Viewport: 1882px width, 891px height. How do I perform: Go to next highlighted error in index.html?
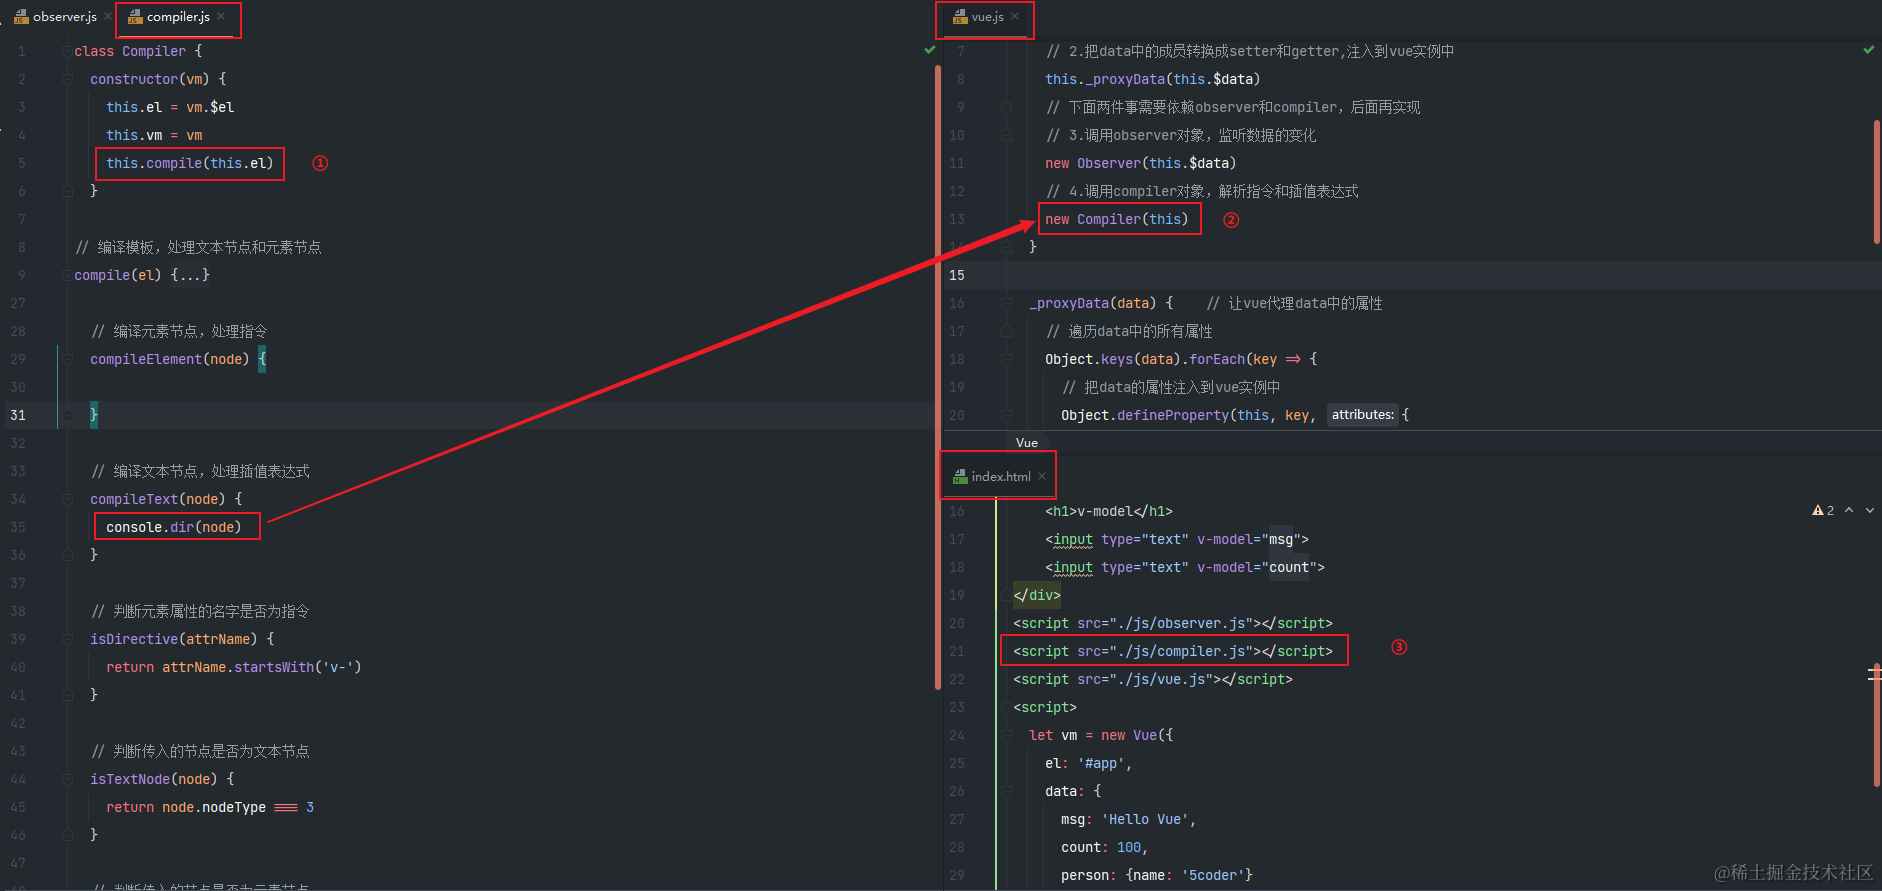click(x=1870, y=510)
